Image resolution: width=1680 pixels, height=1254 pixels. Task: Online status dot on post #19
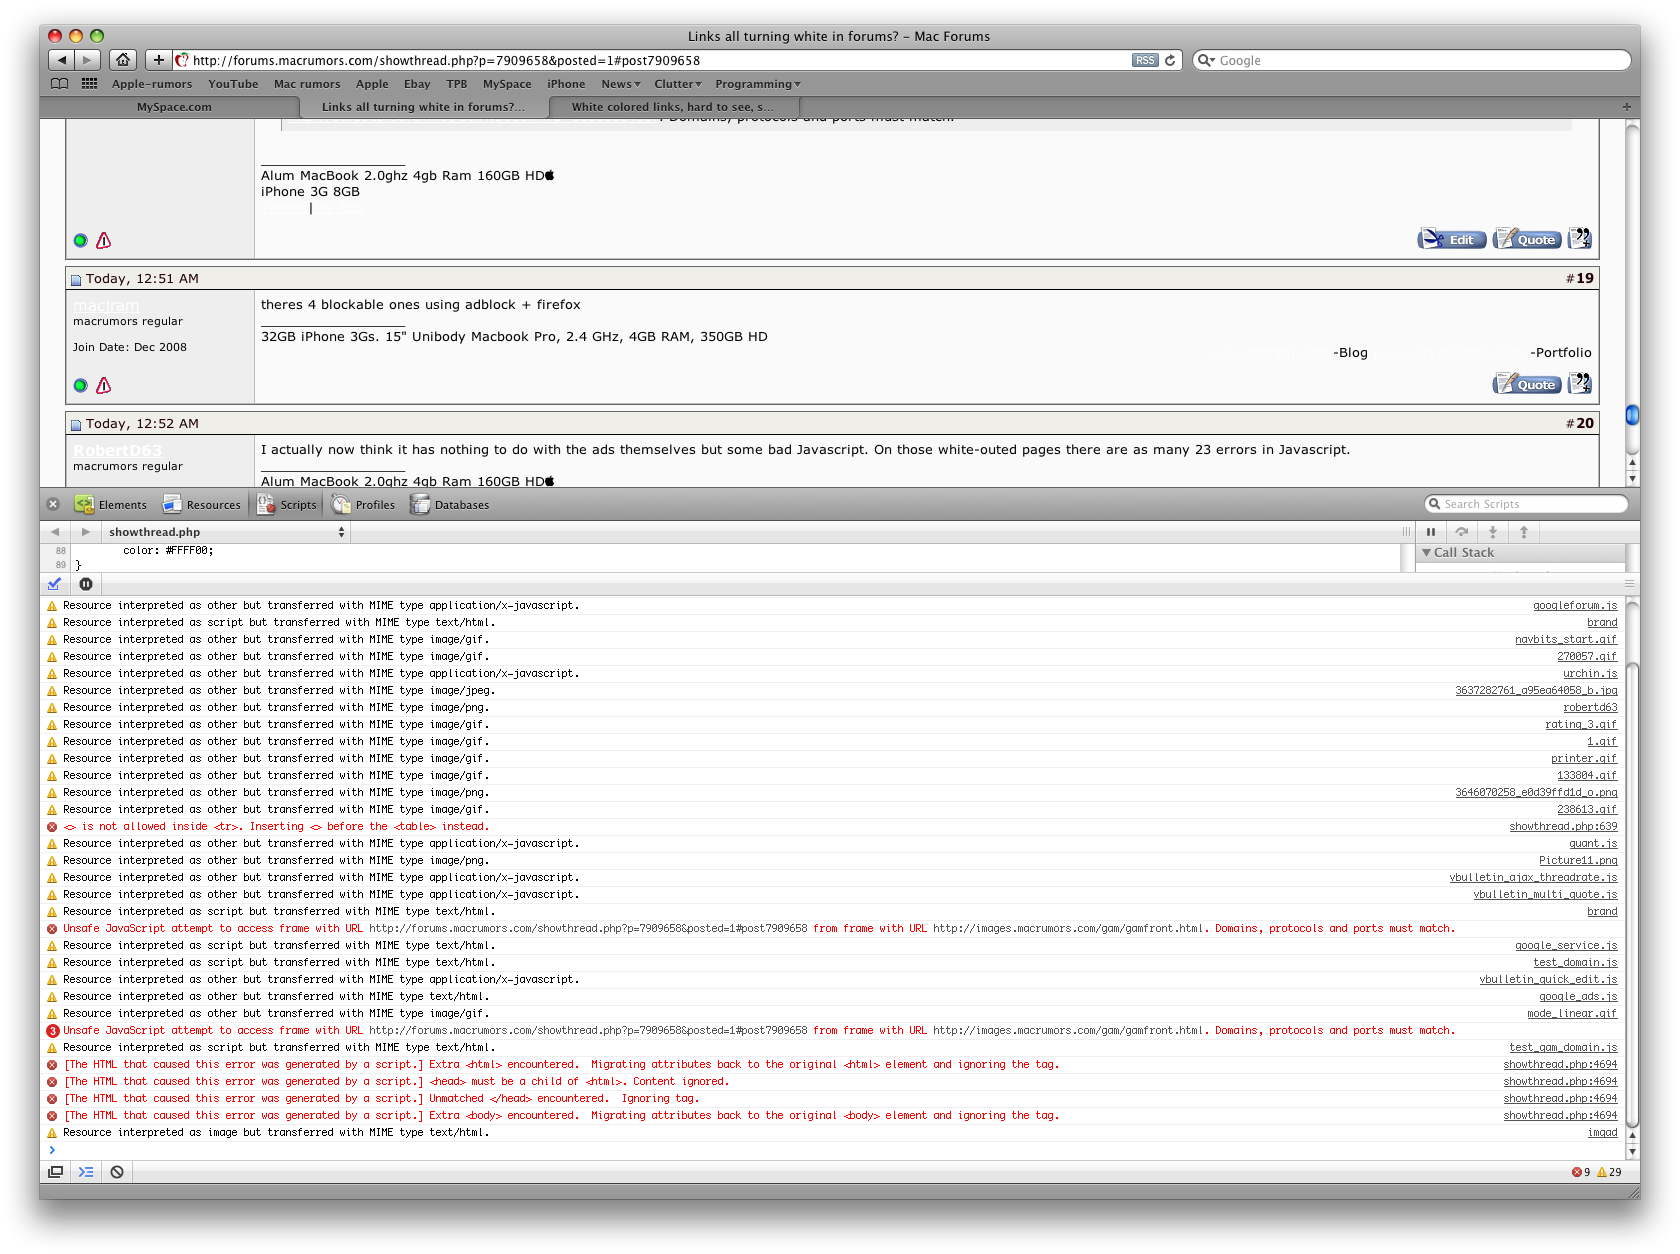80,385
